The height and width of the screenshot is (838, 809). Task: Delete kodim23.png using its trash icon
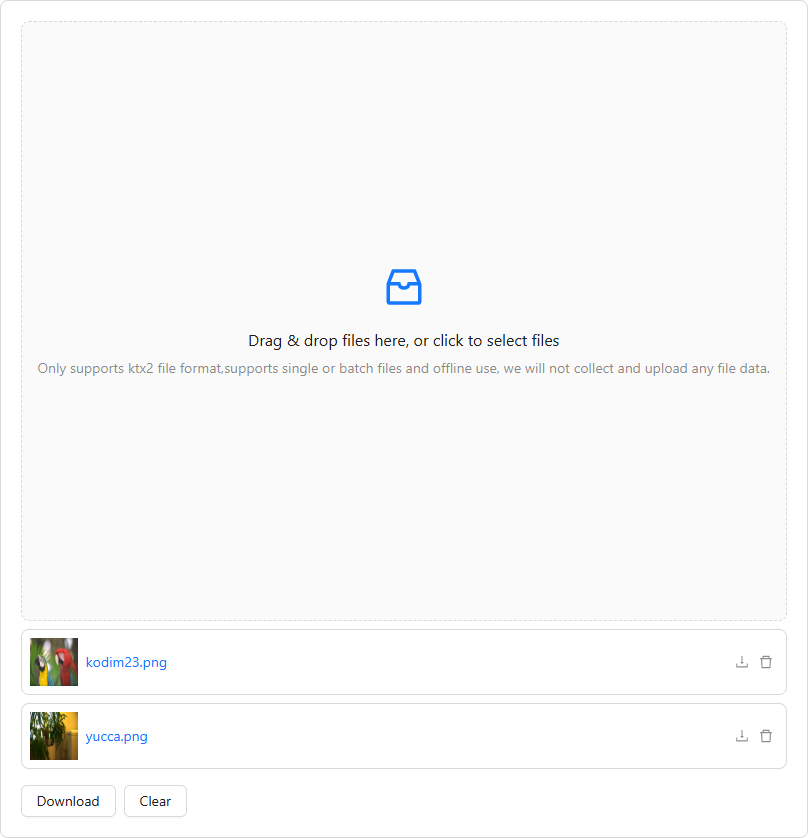(766, 662)
